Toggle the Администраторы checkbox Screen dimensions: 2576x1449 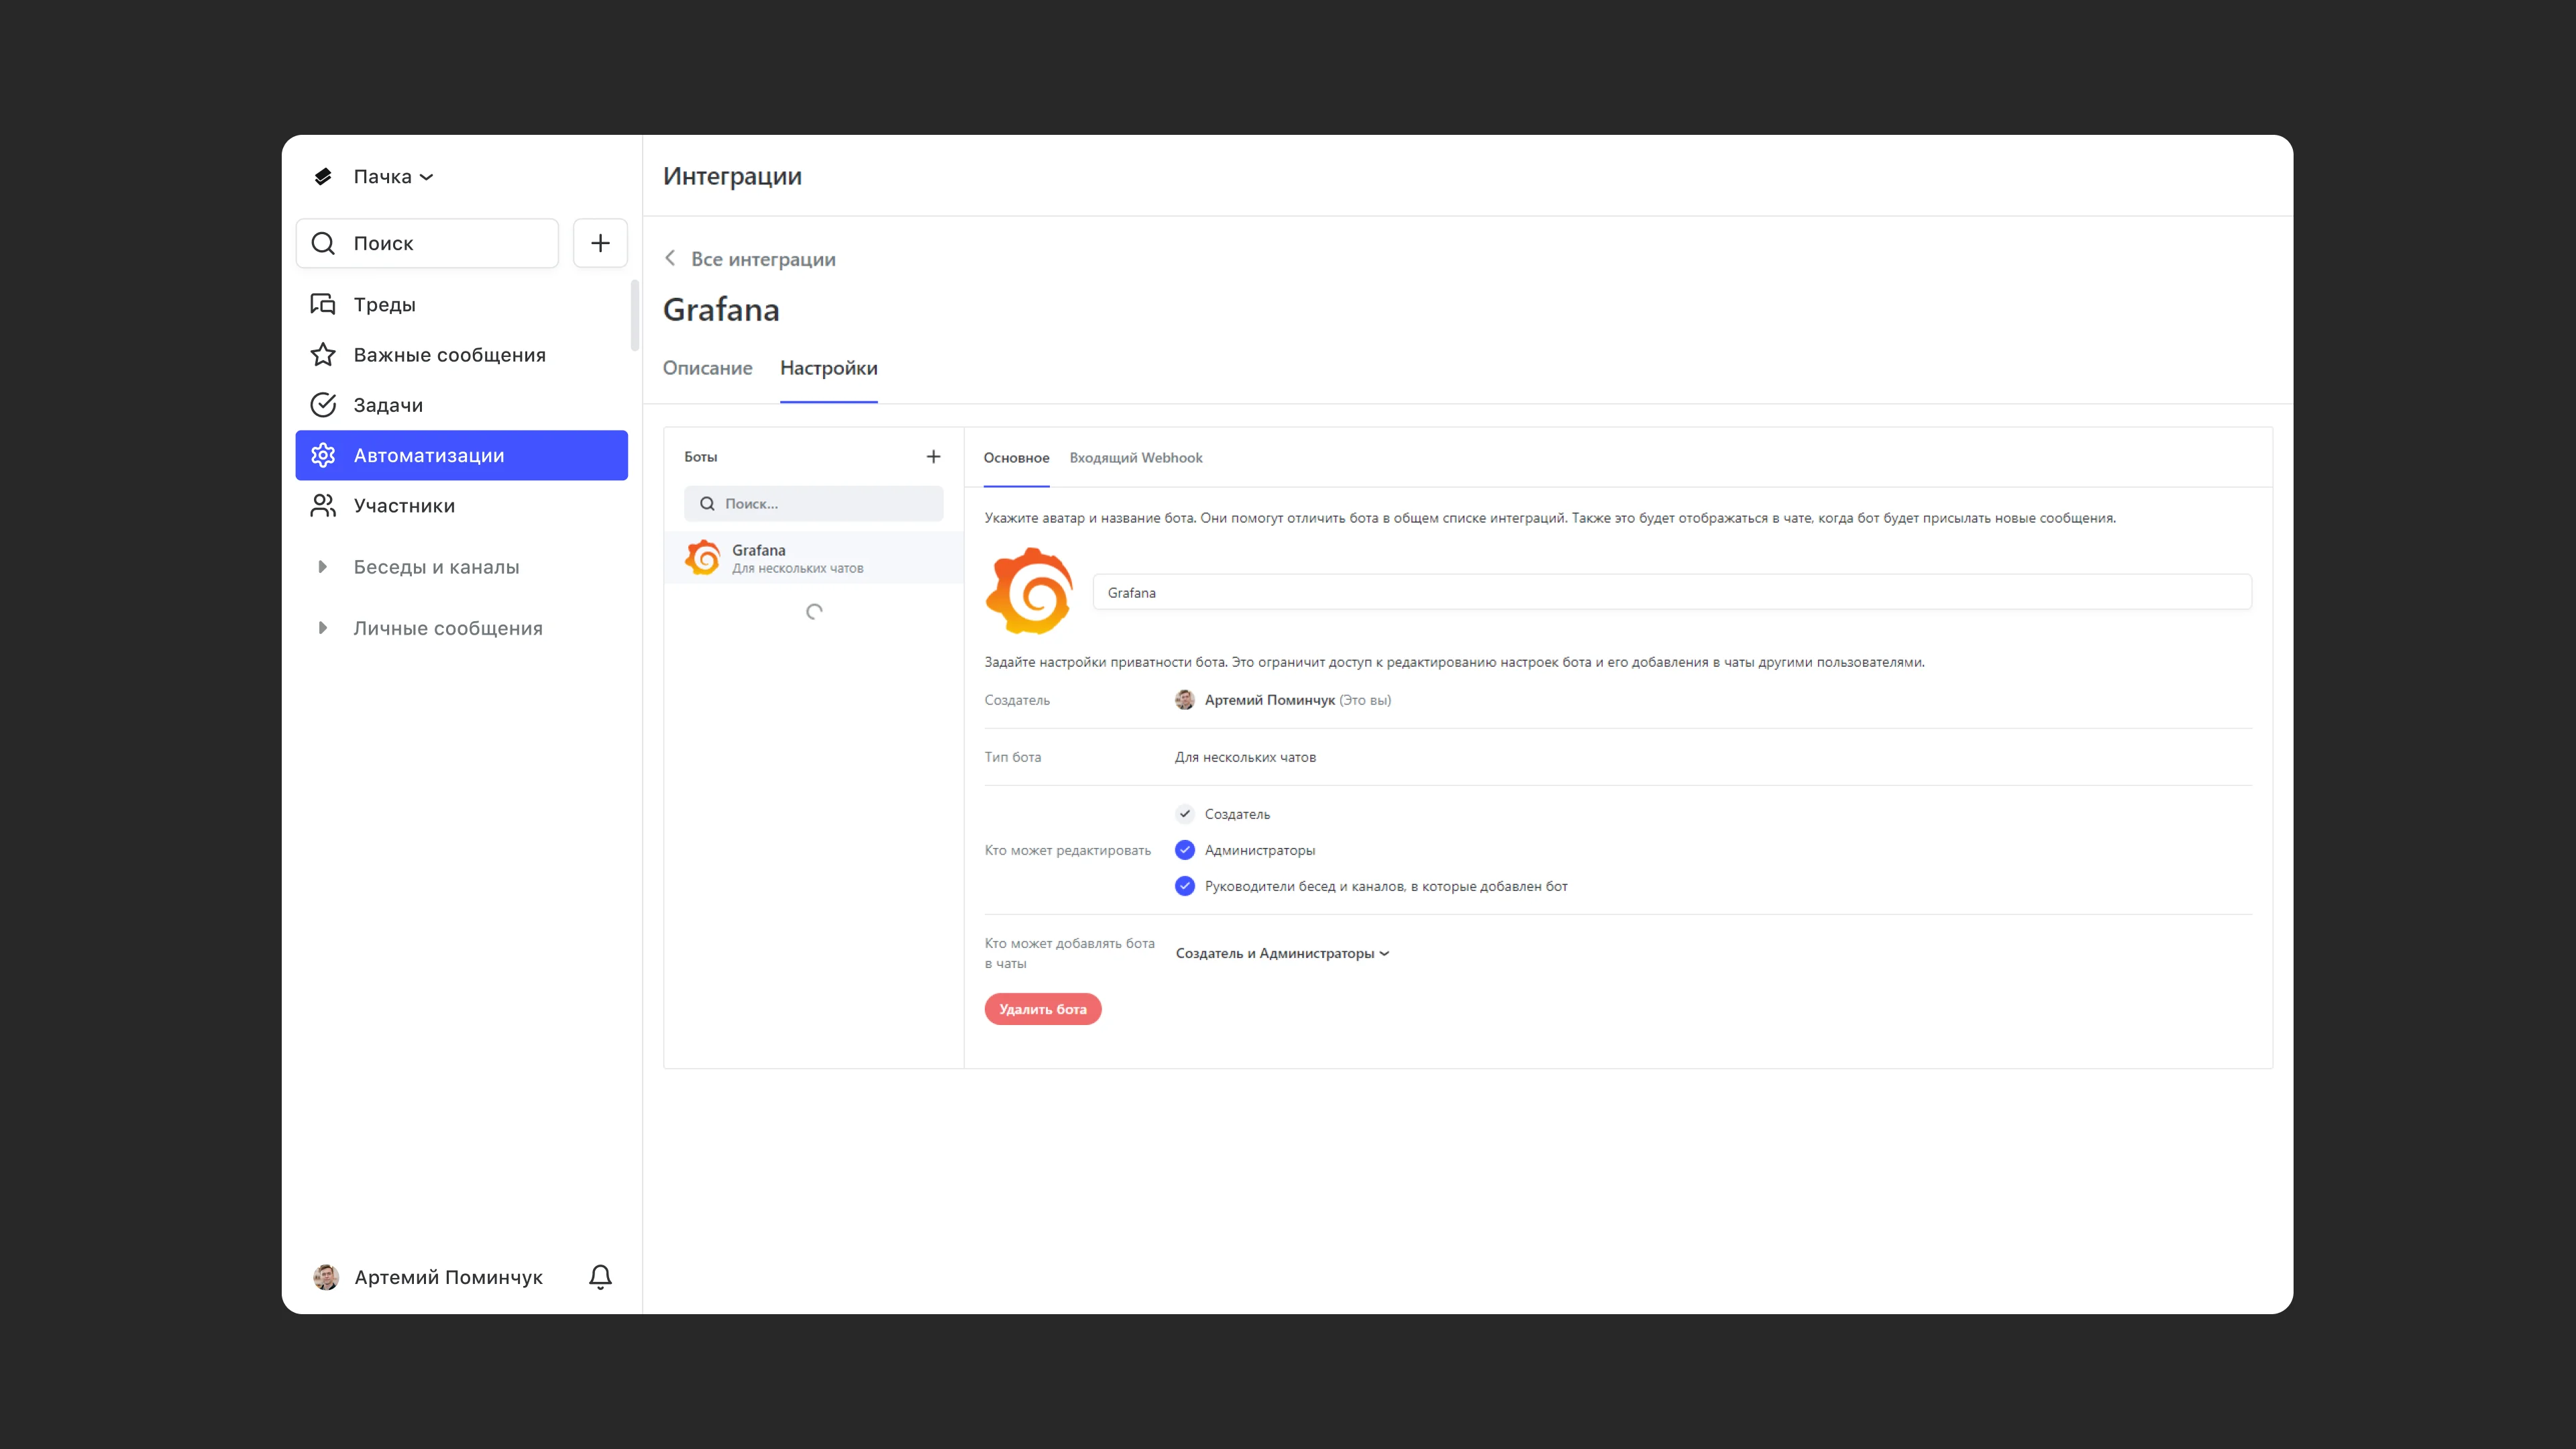click(x=1185, y=850)
